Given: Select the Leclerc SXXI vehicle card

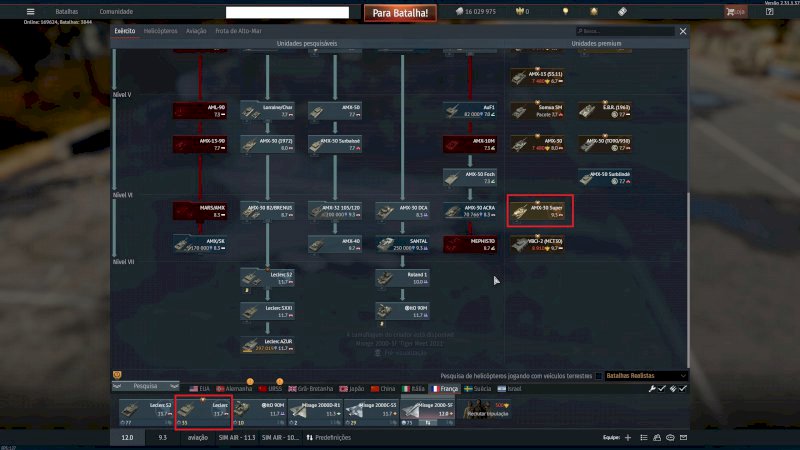Looking at the screenshot, I should pyautogui.click(x=267, y=311).
